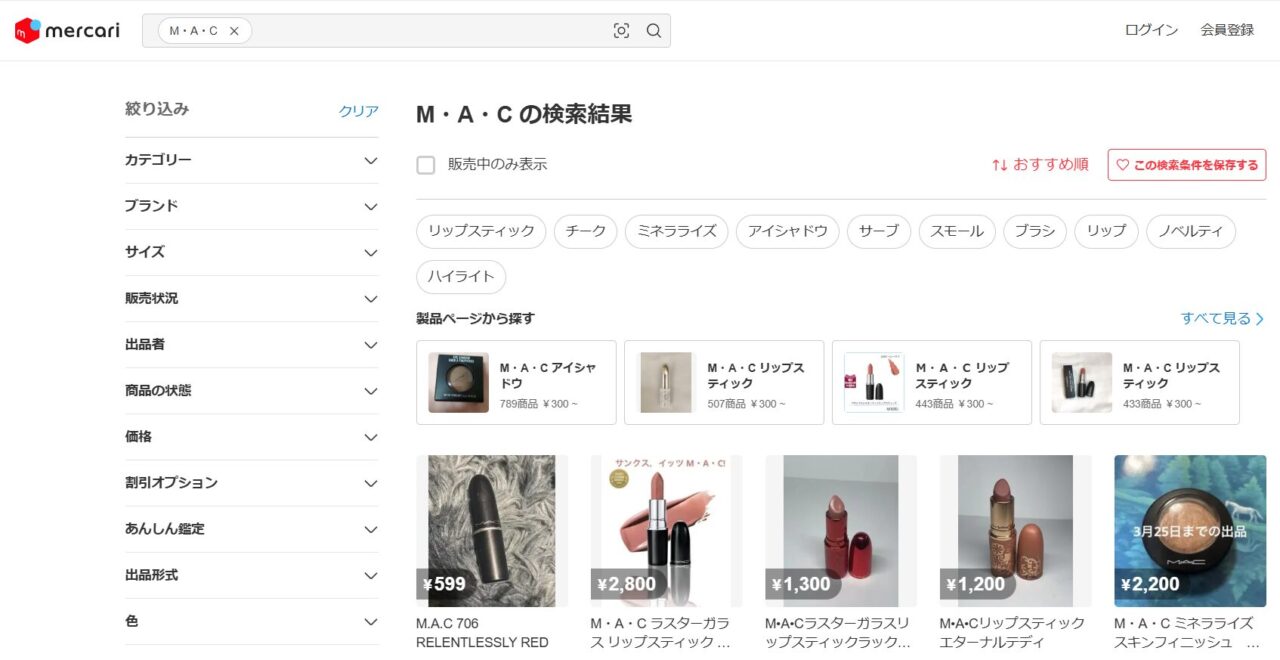Viewport: 1280px width, 660px height.
Task: Select the リップスティック keyword chip
Action: (x=481, y=231)
